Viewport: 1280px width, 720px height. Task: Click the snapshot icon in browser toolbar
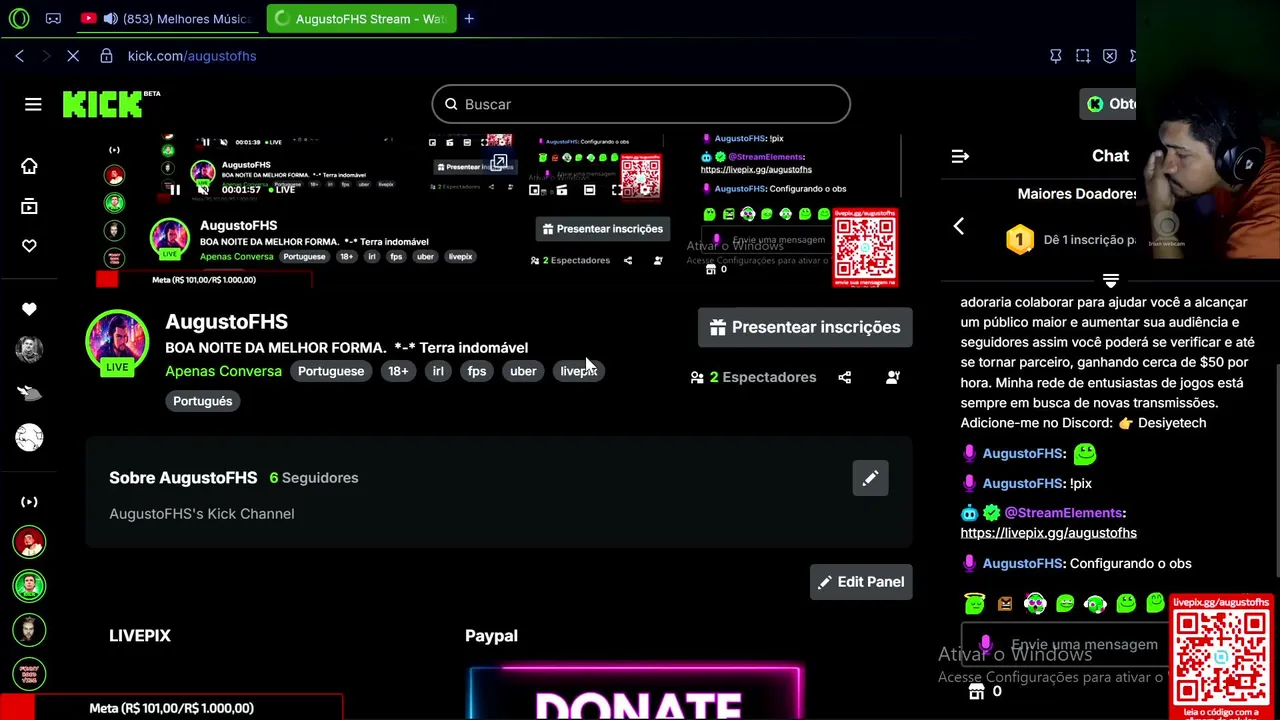(1083, 56)
